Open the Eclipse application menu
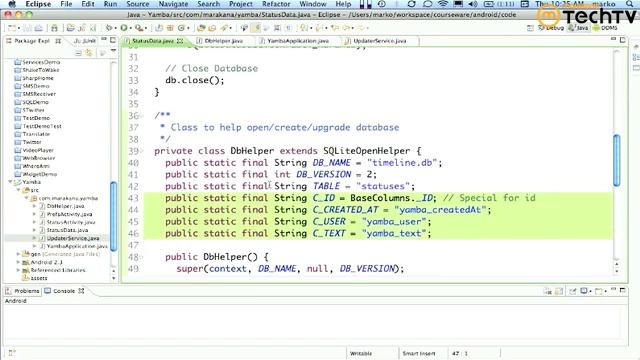Viewport: 640px width, 360px height. pyautogui.click(x=38, y=4)
